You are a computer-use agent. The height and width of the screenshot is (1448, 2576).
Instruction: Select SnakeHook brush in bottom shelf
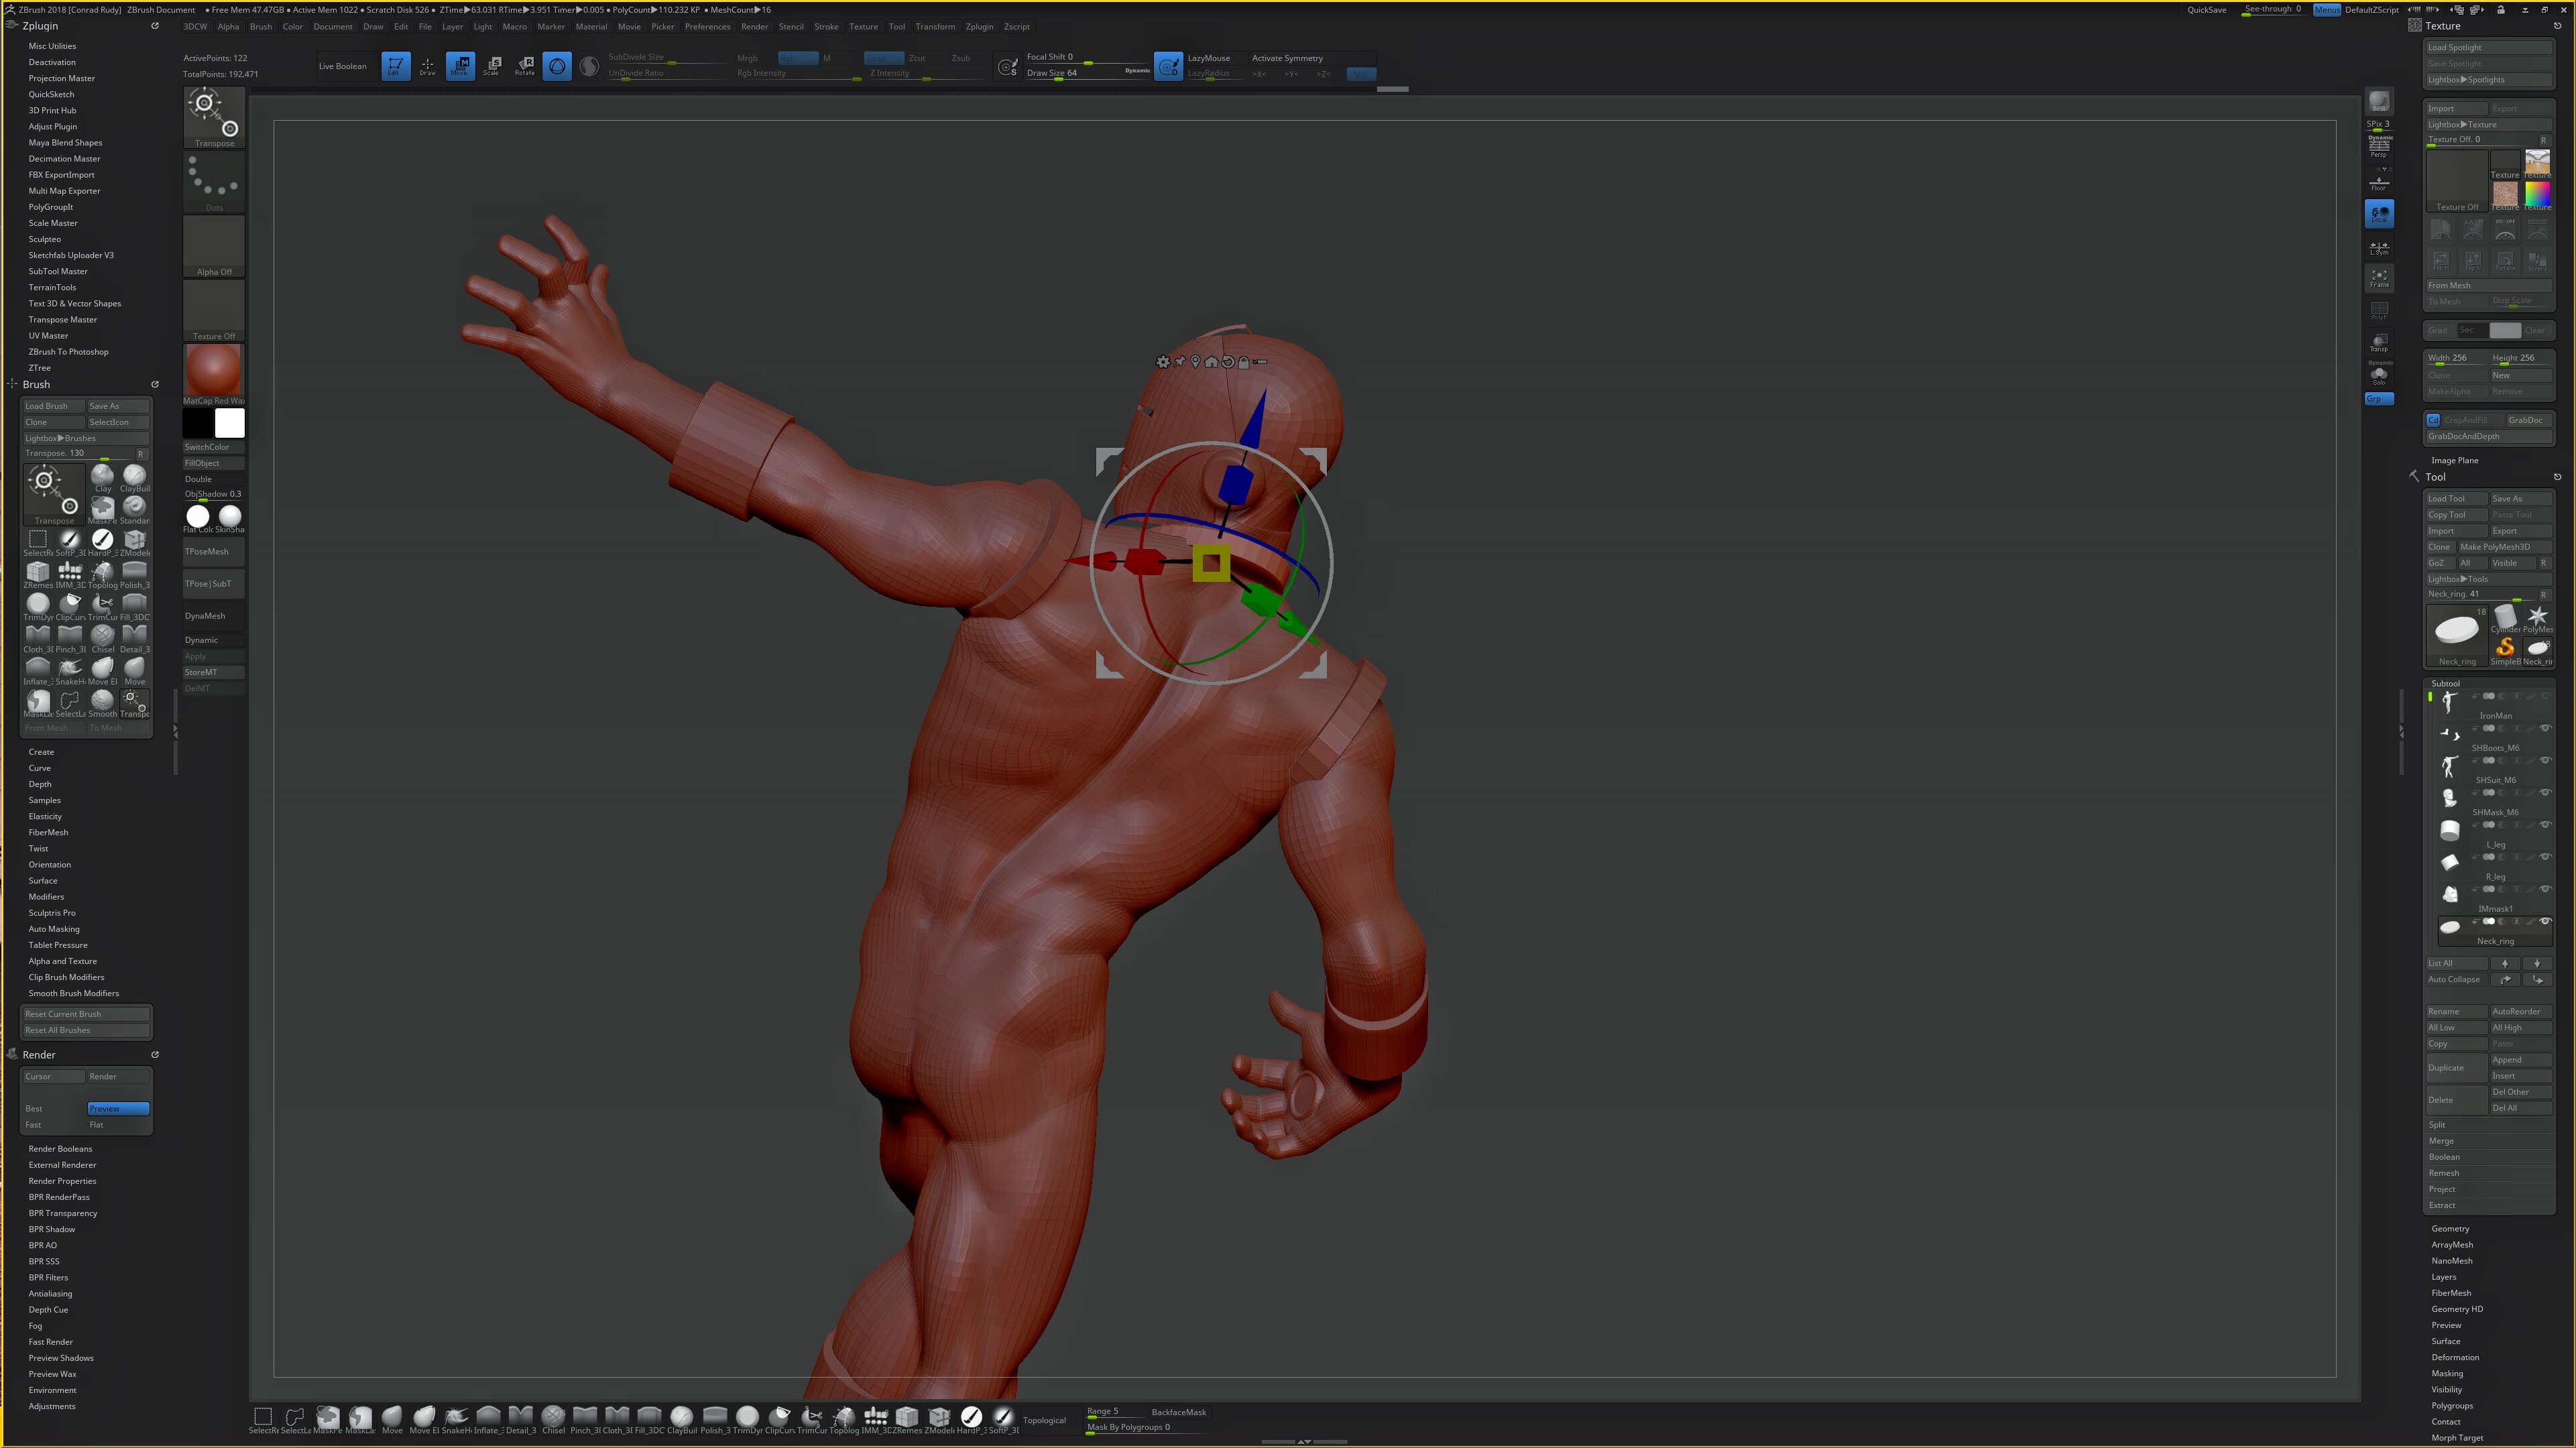pyautogui.click(x=456, y=1419)
